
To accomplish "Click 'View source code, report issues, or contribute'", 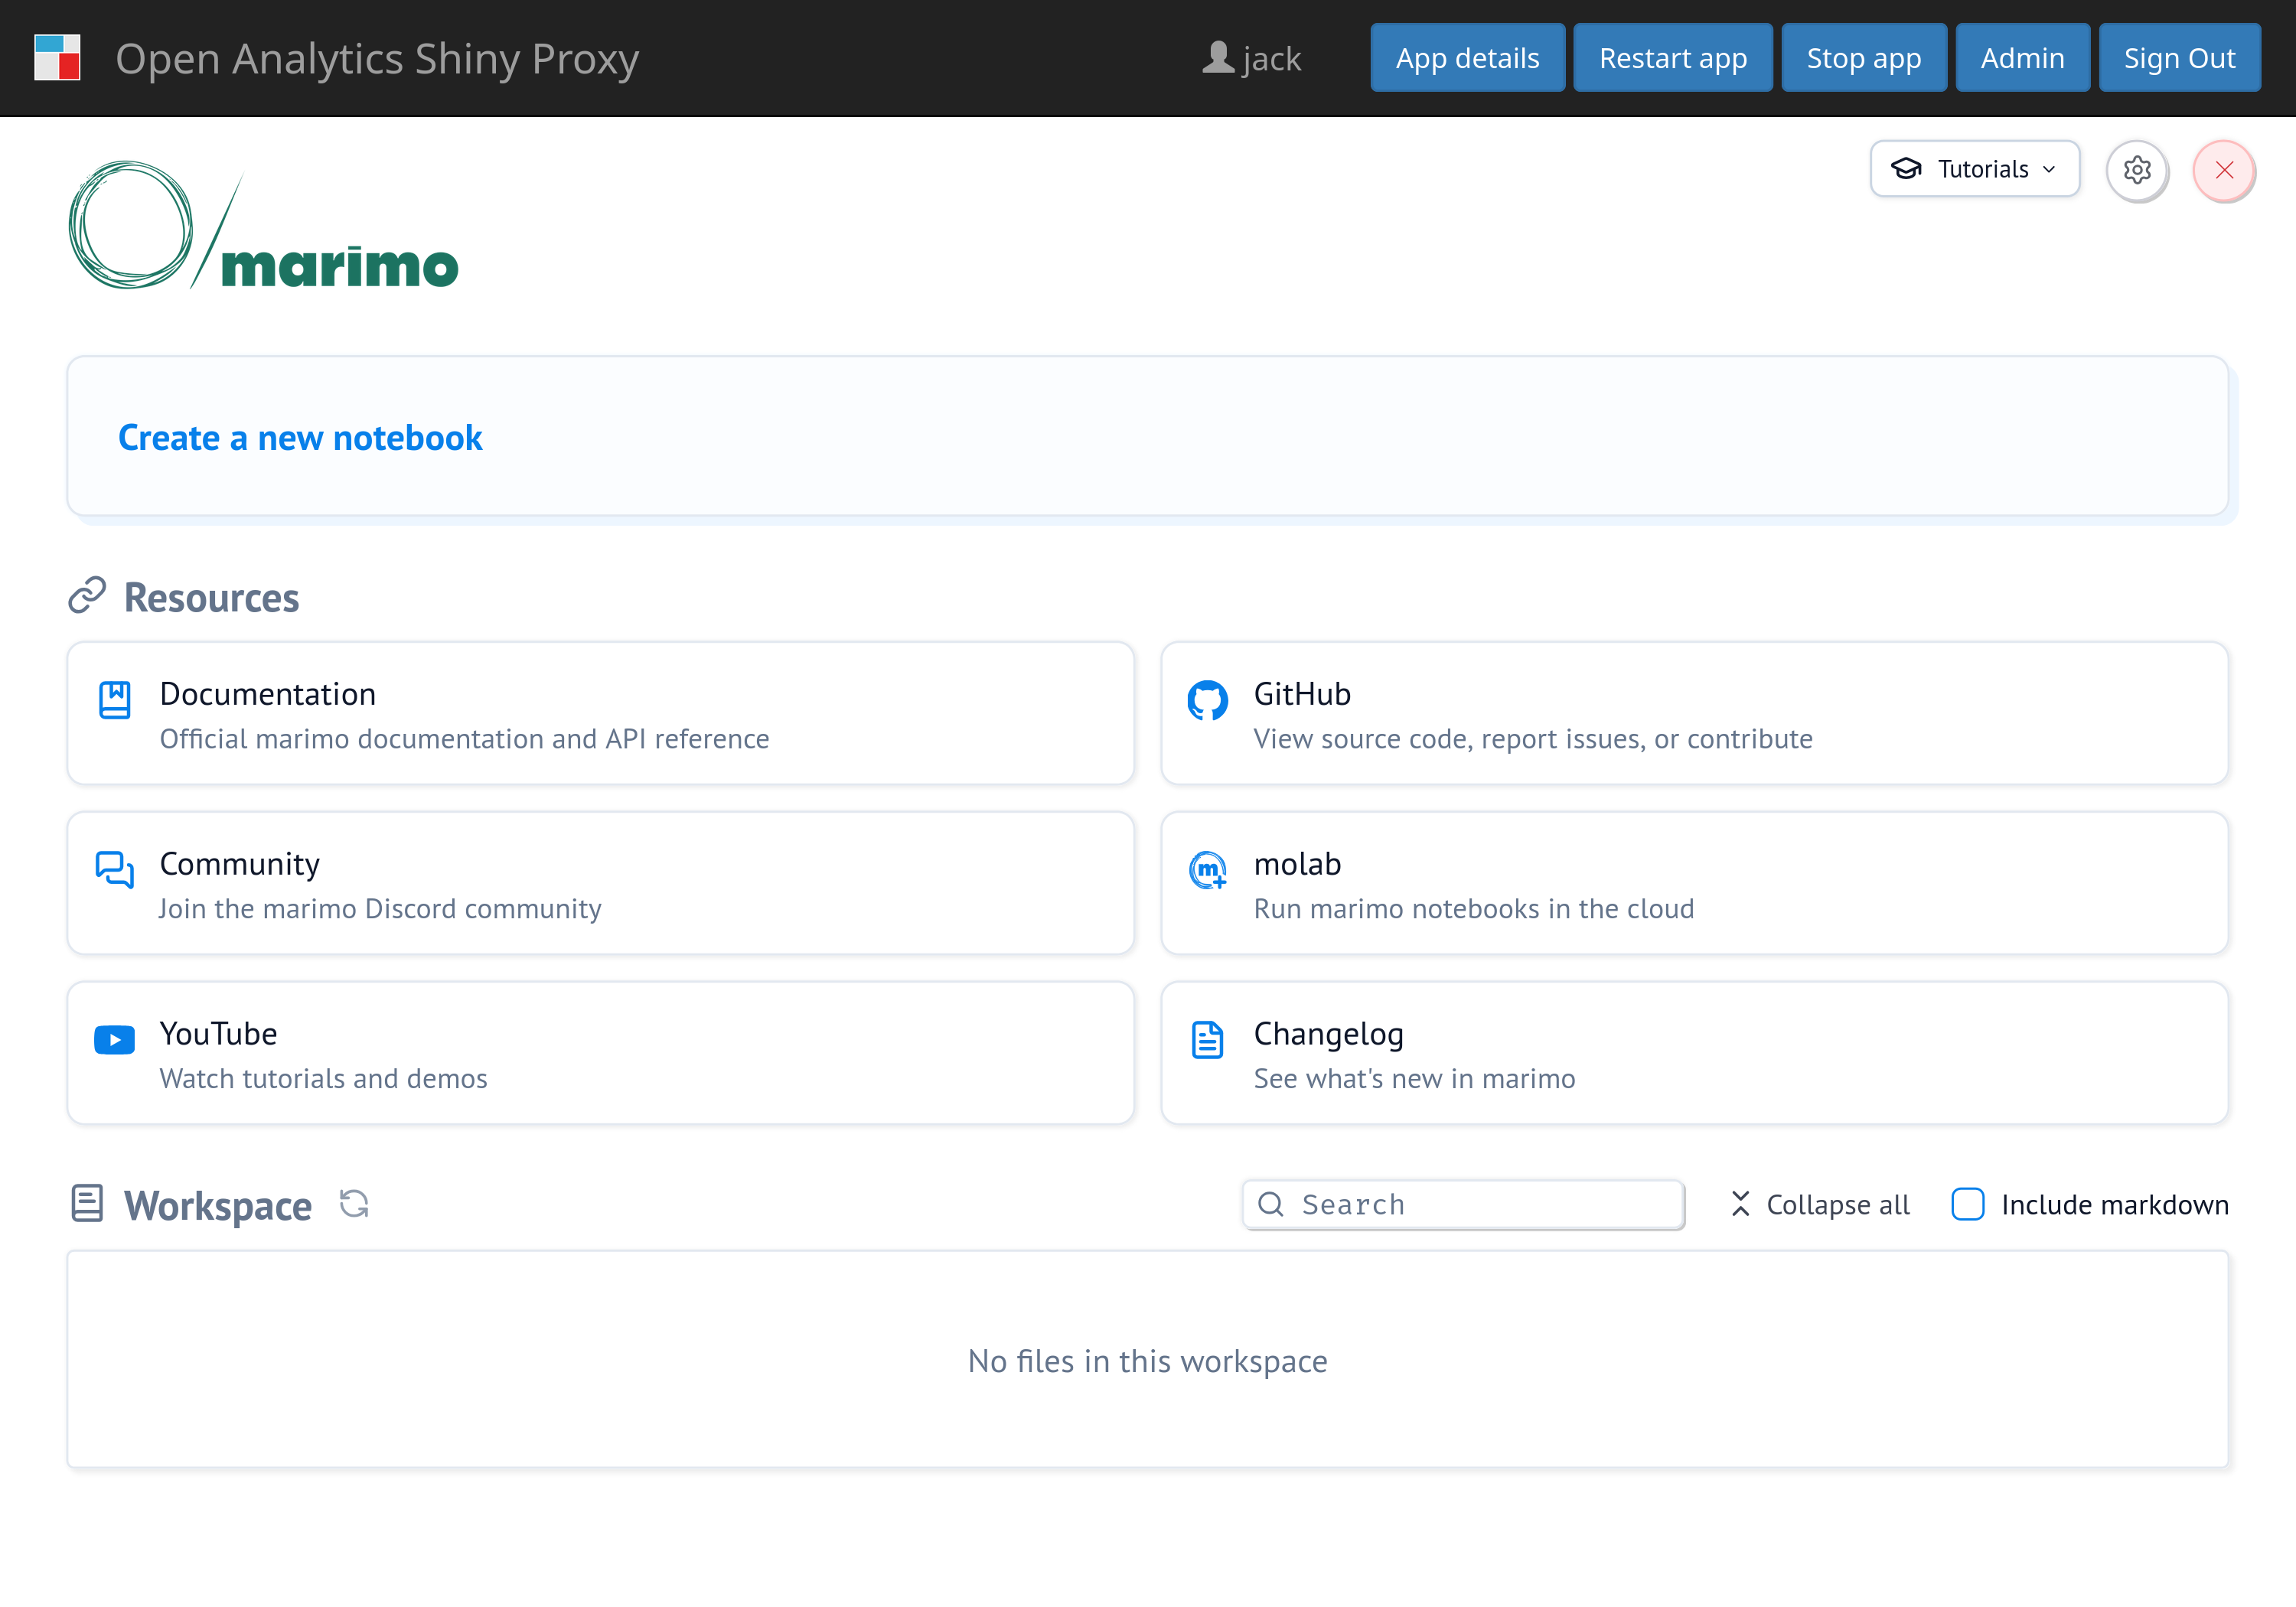I will [x=1533, y=739].
